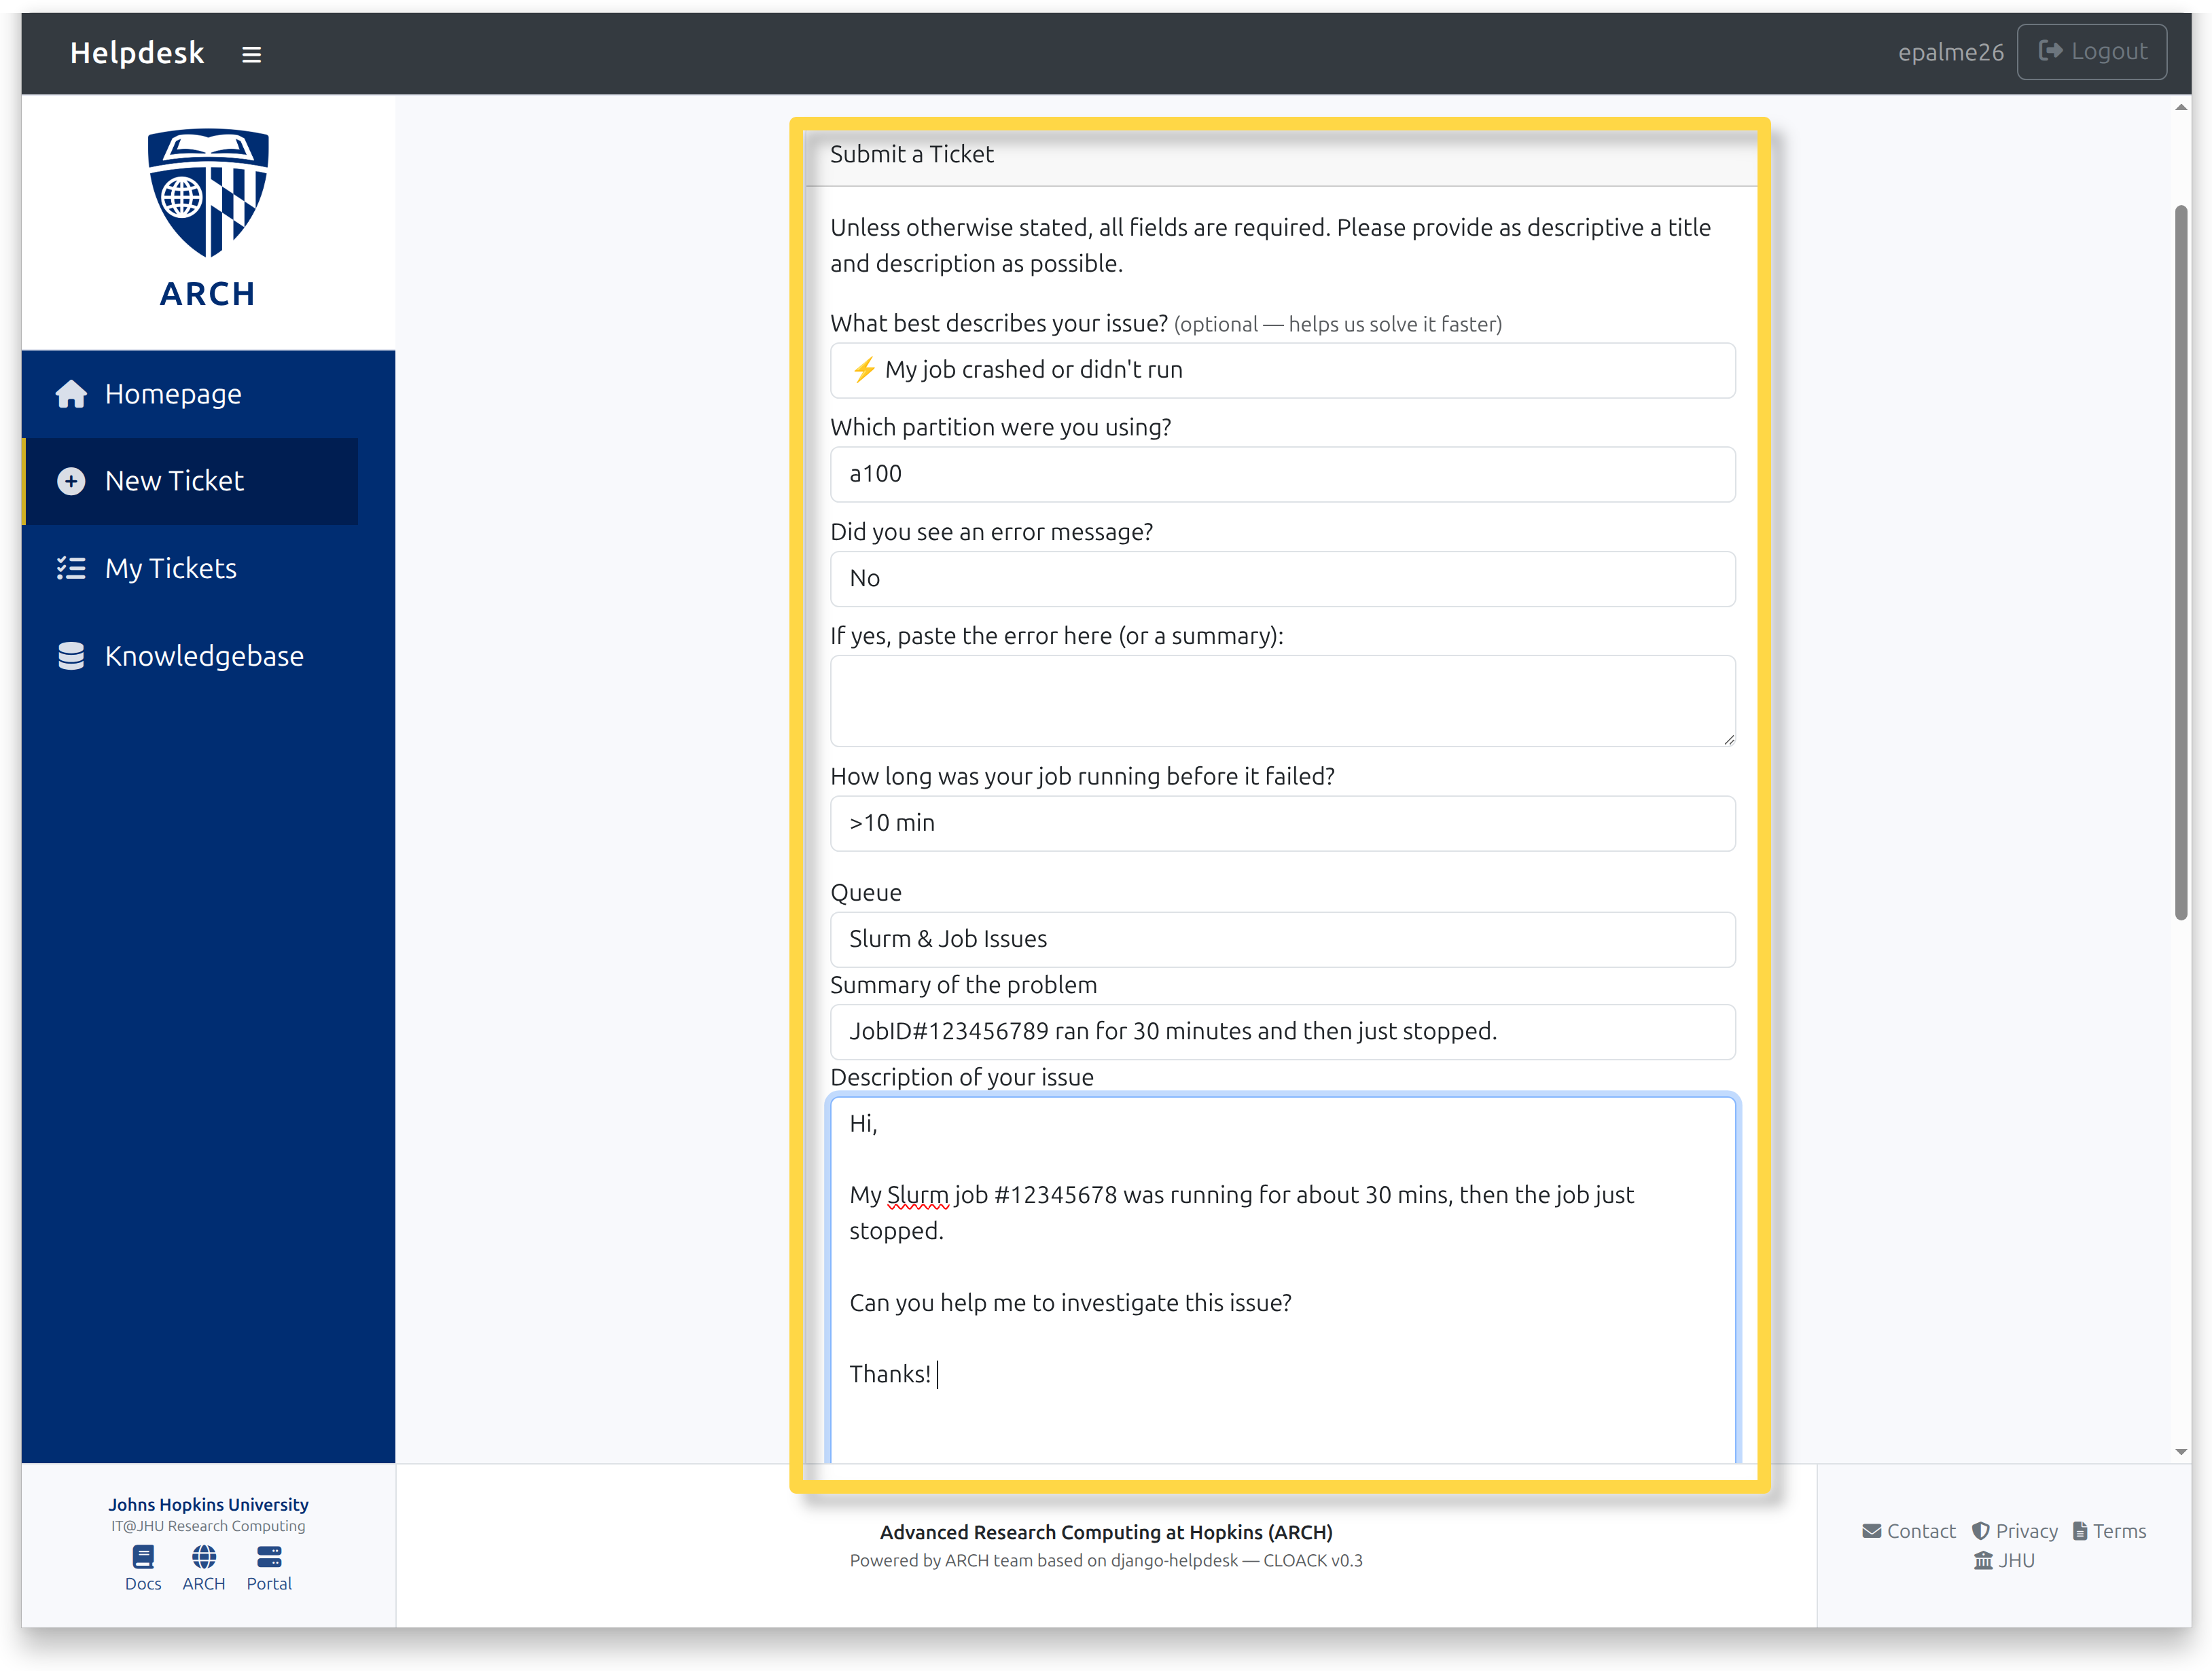Open My Tickets in sidebar
Image resolution: width=2212 pixels, height=1671 pixels.
point(190,568)
